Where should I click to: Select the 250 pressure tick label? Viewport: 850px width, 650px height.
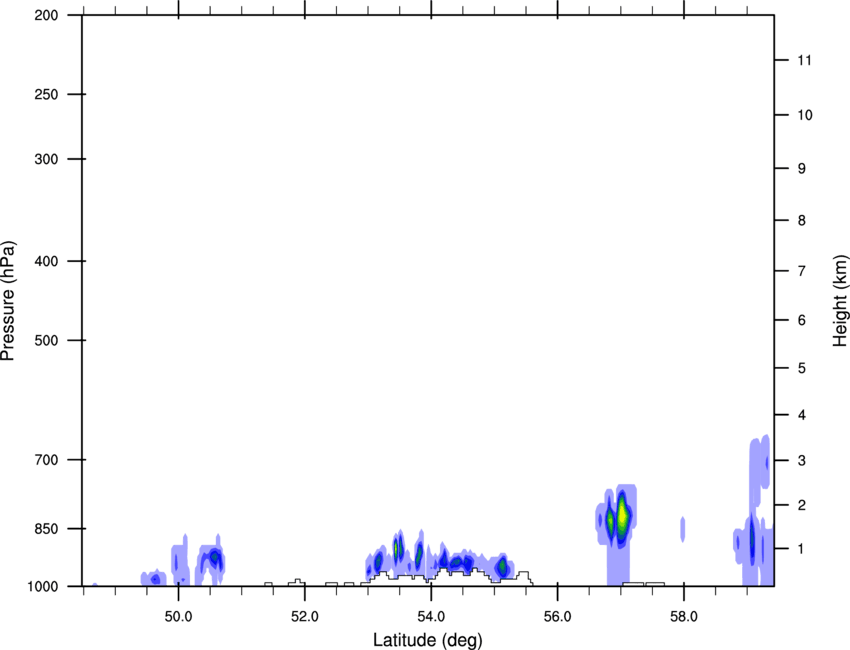[x=46, y=94]
